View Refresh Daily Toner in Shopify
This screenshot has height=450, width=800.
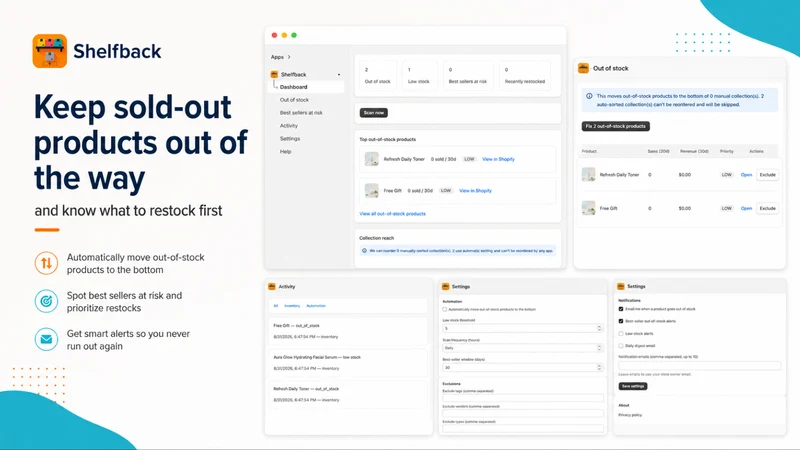click(498, 159)
